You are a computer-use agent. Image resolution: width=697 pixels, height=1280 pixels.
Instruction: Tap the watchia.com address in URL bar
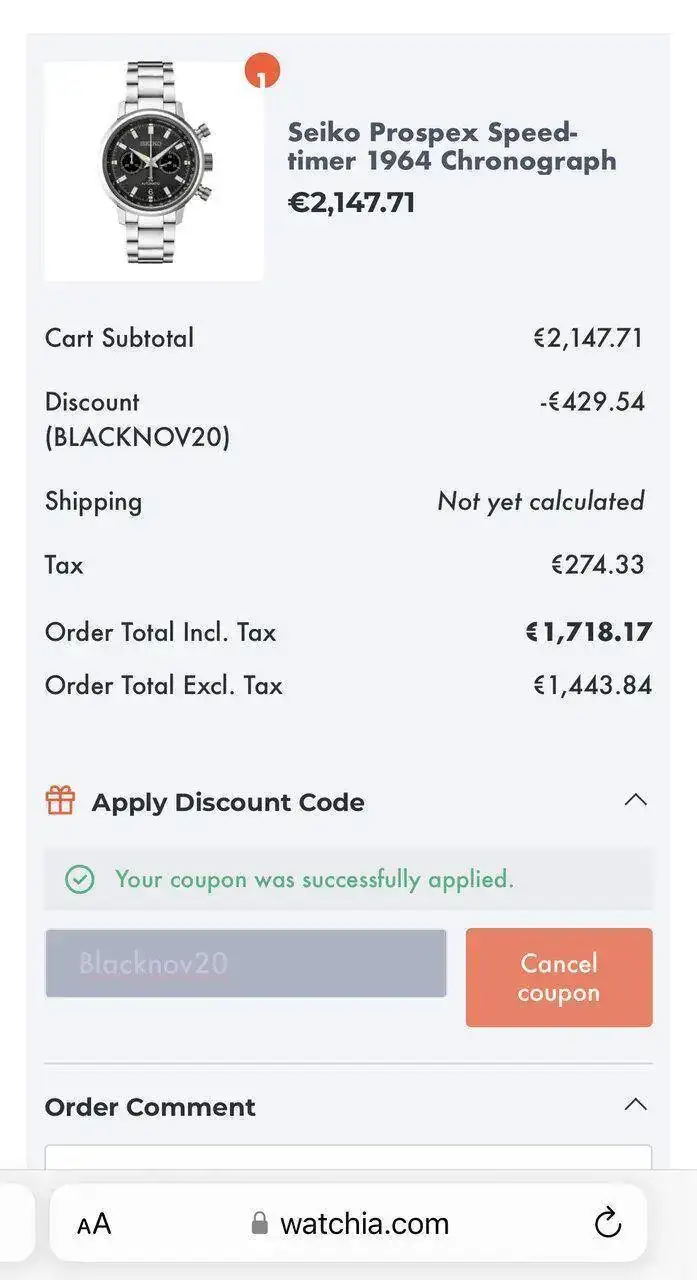(x=364, y=1224)
